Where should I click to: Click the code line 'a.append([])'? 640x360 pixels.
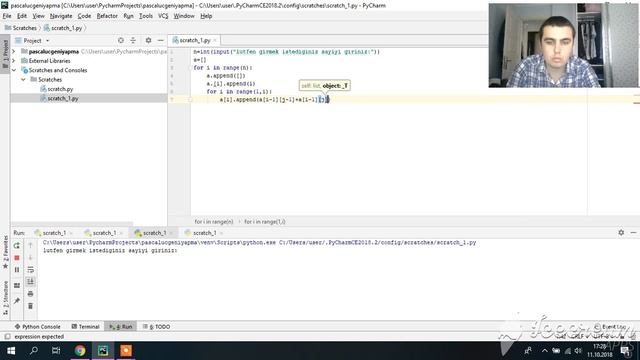click(x=226, y=76)
